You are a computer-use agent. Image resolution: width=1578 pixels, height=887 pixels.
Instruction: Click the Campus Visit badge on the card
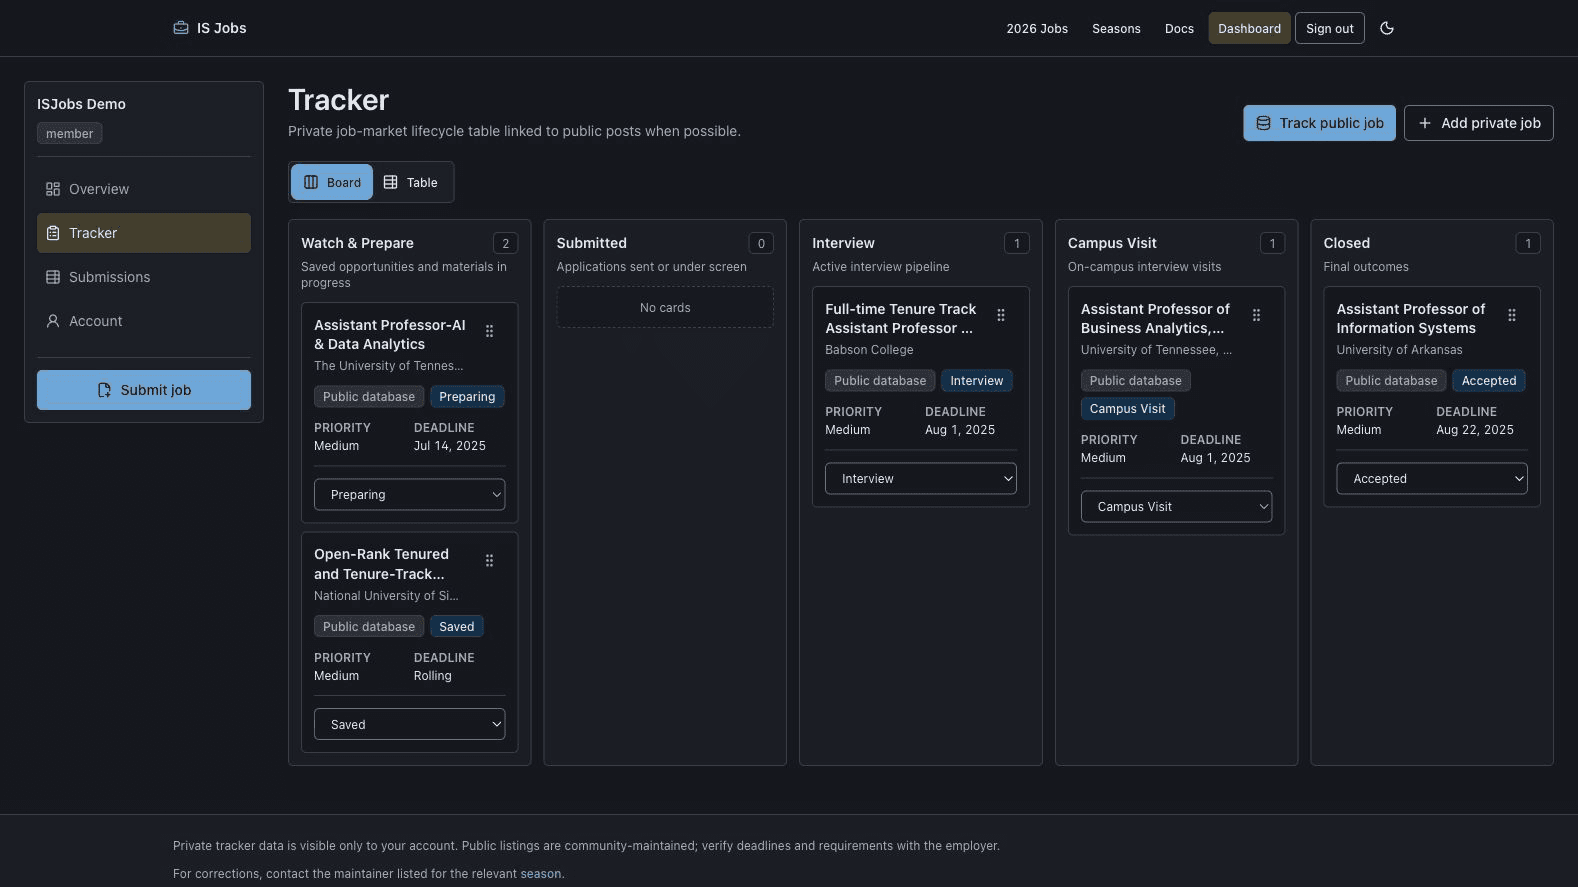(x=1128, y=409)
